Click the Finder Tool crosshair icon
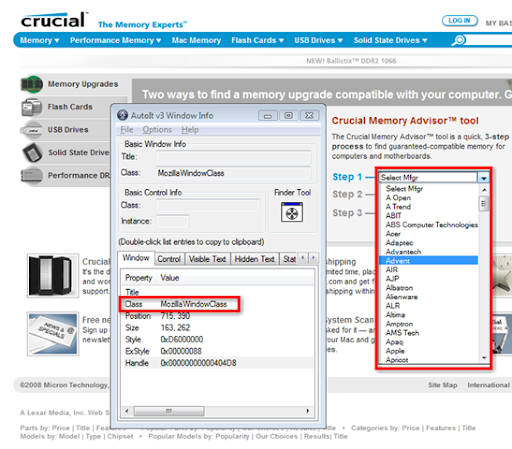This screenshot has height=449, width=512. pyautogui.click(x=292, y=212)
